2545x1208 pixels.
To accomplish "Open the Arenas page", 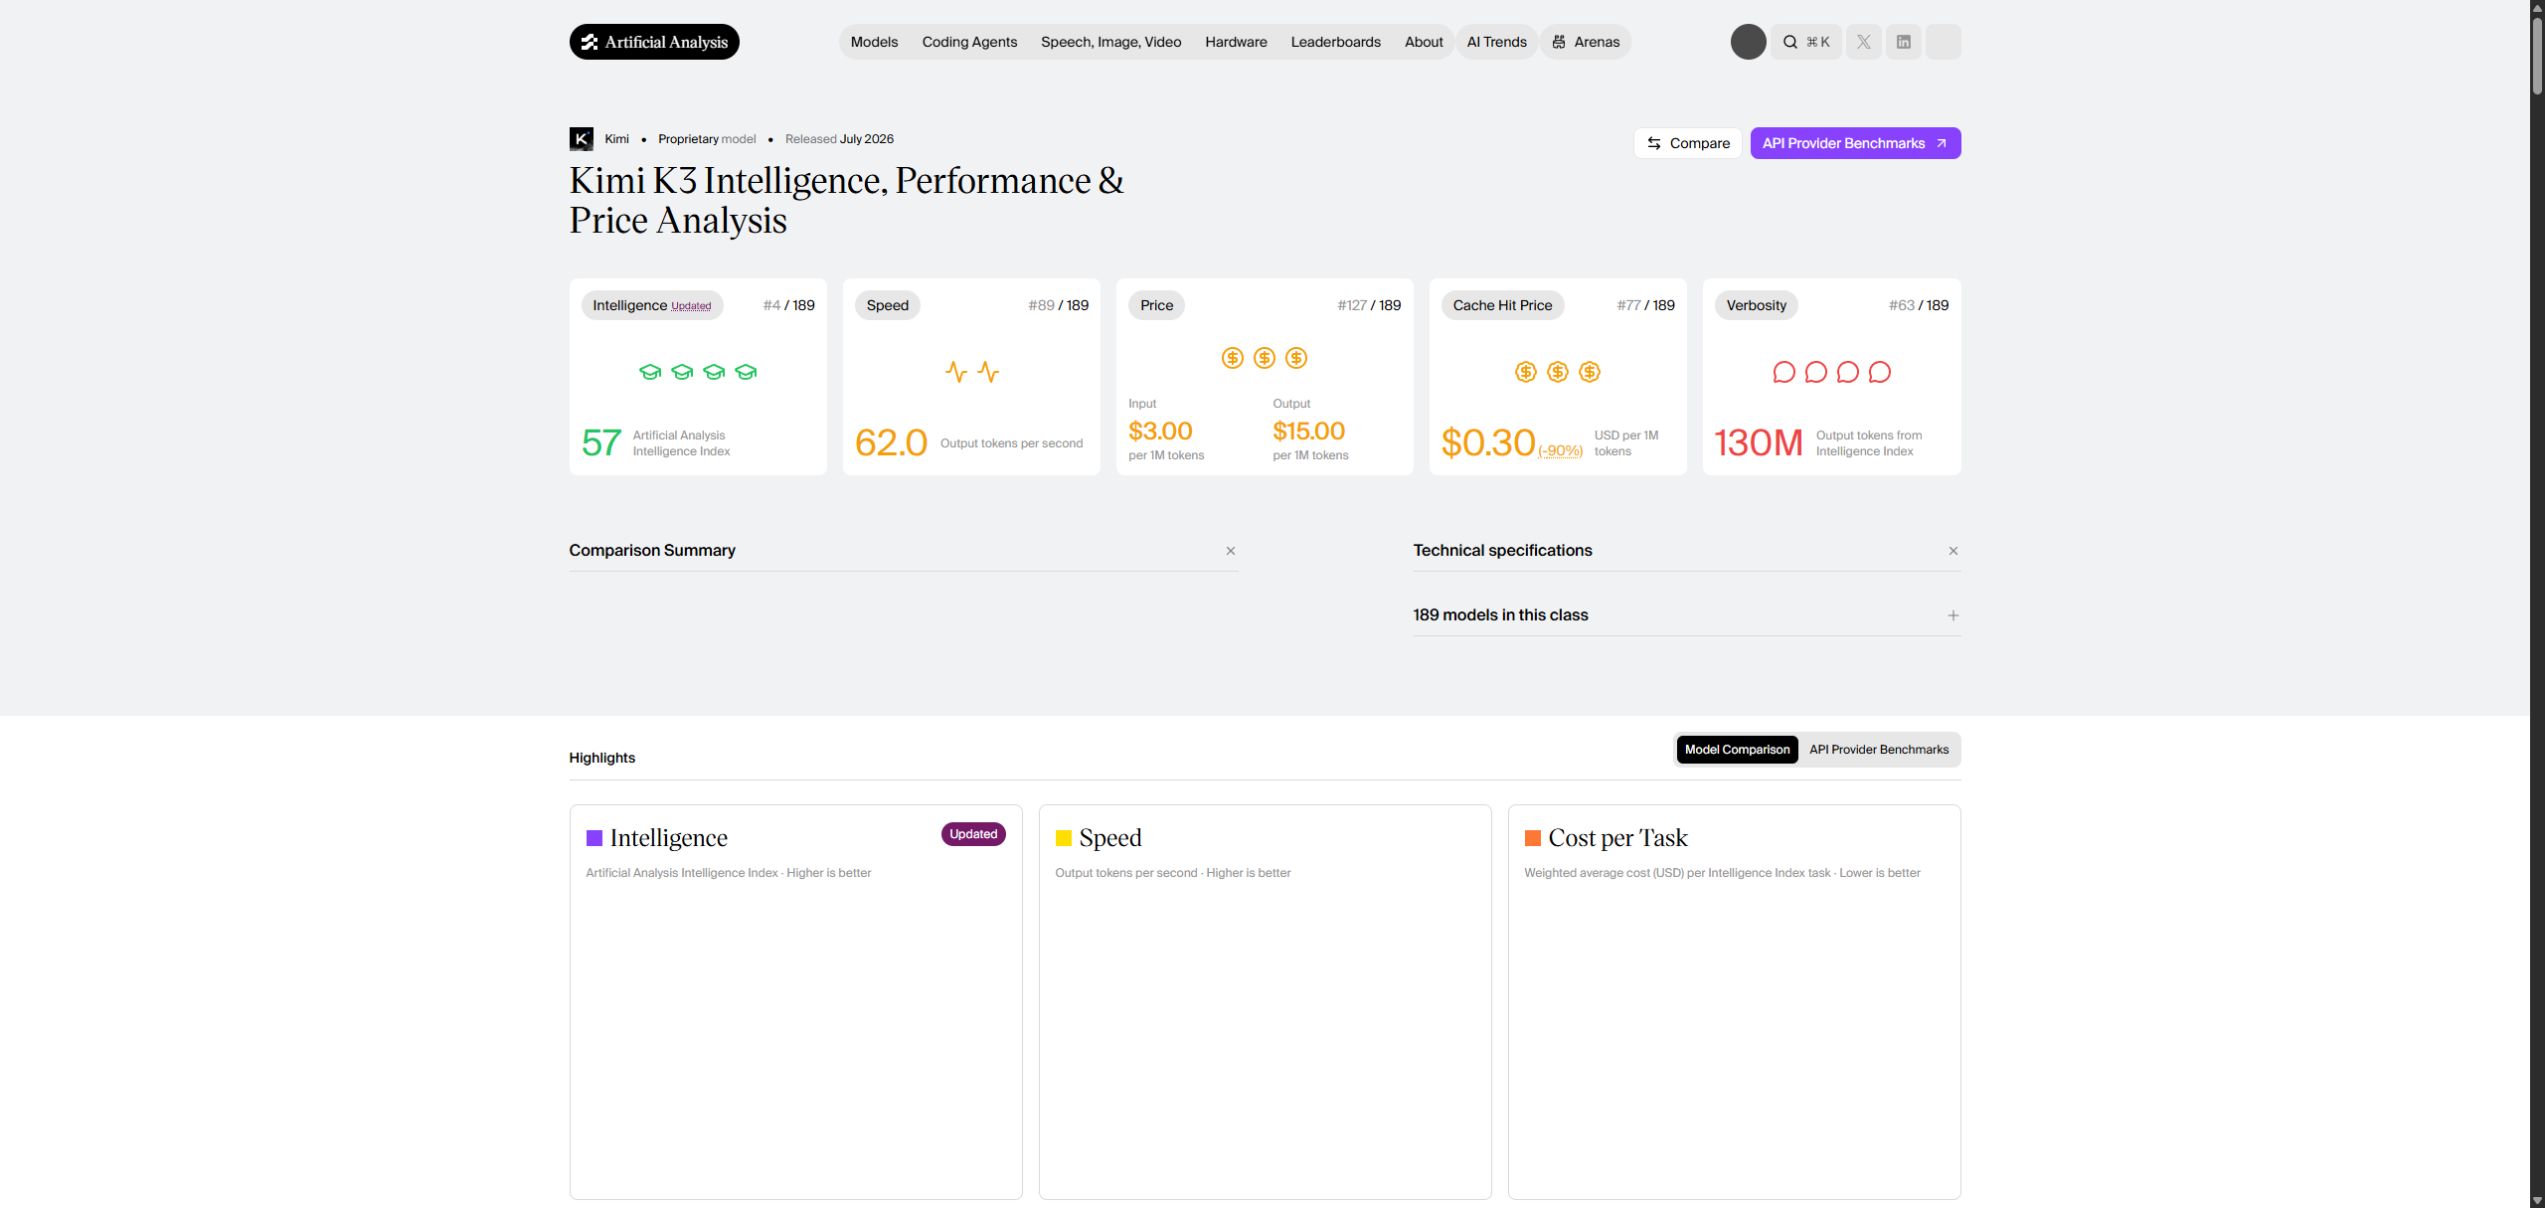I will [1585, 42].
